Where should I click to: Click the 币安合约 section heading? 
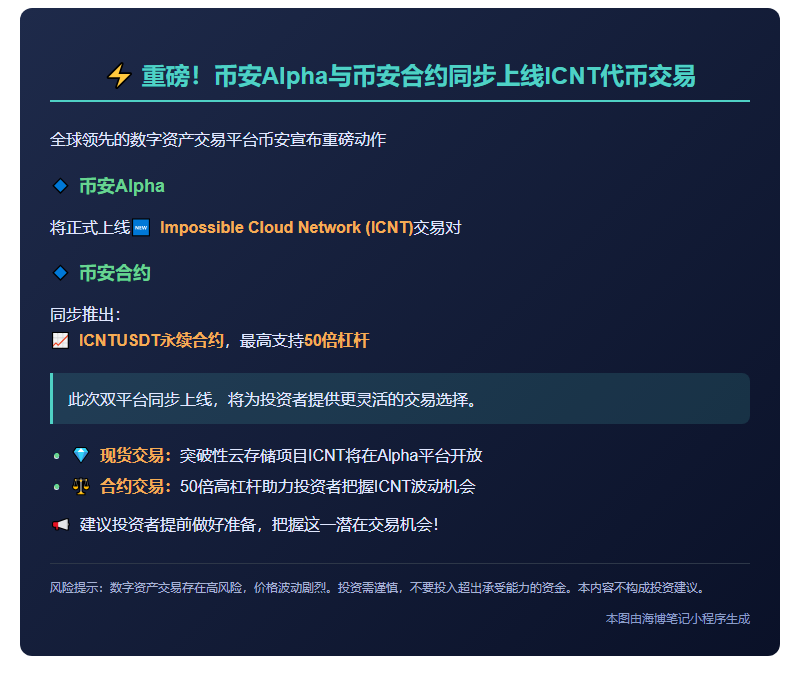pyautogui.click(x=115, y=273)
